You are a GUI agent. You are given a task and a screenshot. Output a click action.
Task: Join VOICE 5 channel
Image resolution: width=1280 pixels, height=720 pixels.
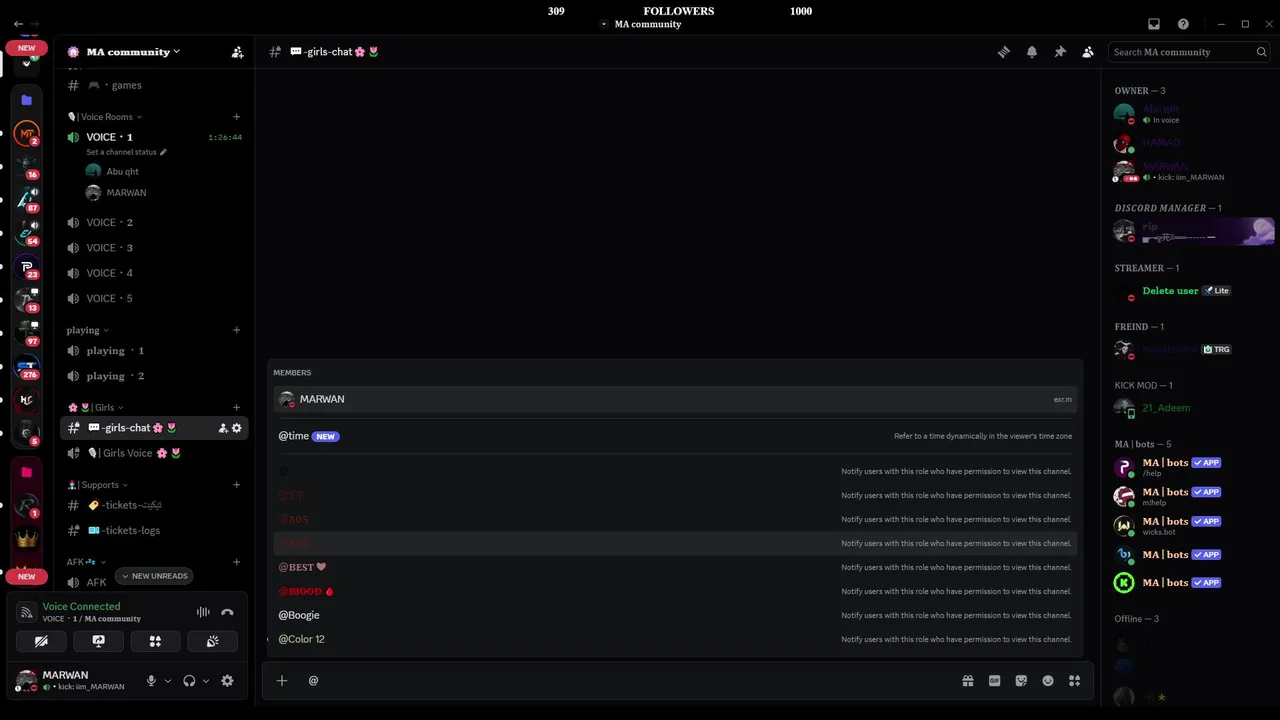[154, 298]
